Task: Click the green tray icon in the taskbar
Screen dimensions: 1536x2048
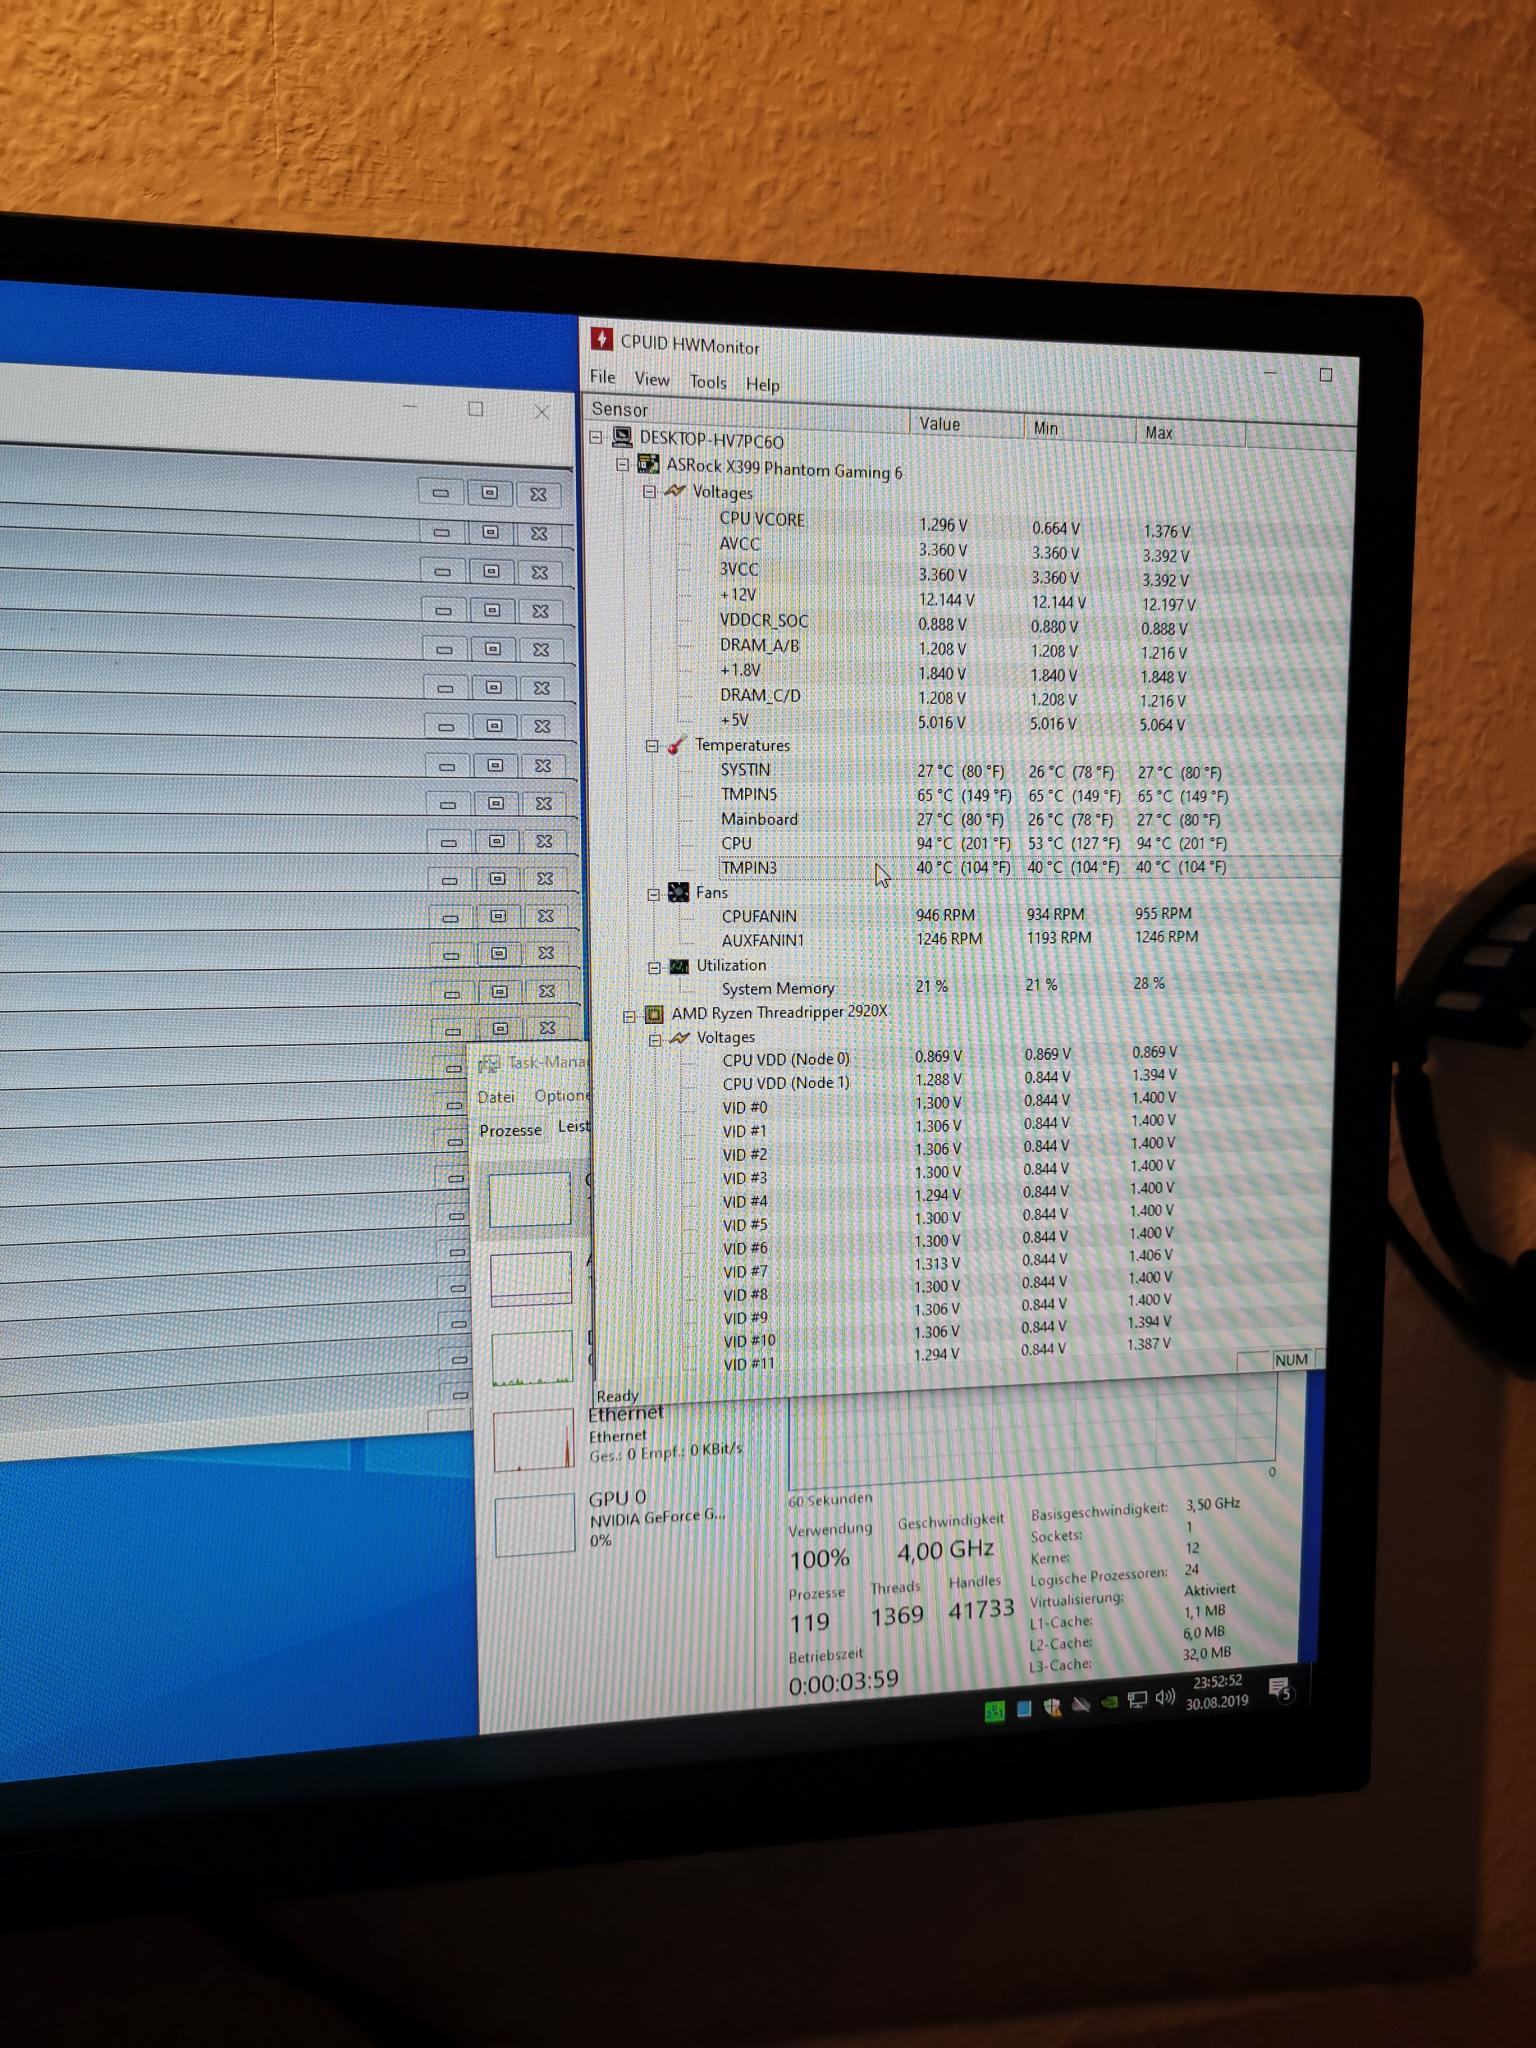Action: click(x=994, y=1712)
